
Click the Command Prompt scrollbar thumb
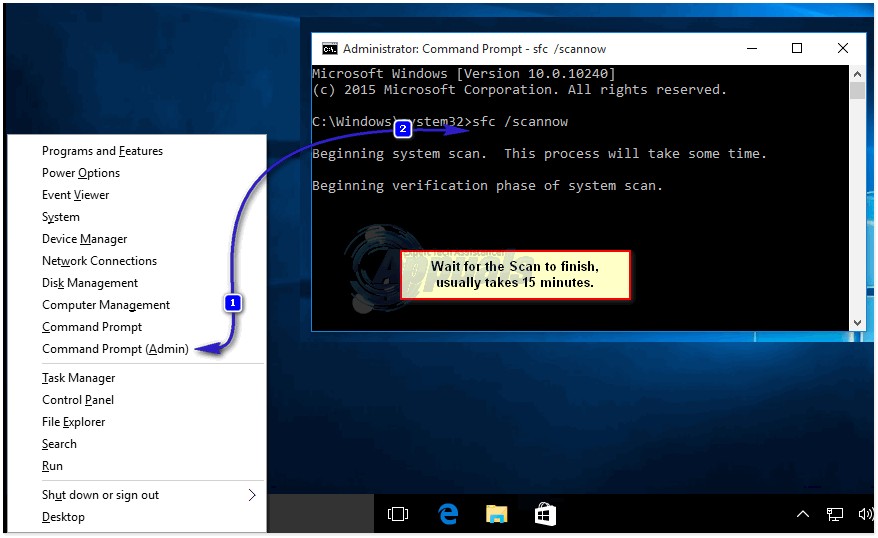click(x=857, y=91)
